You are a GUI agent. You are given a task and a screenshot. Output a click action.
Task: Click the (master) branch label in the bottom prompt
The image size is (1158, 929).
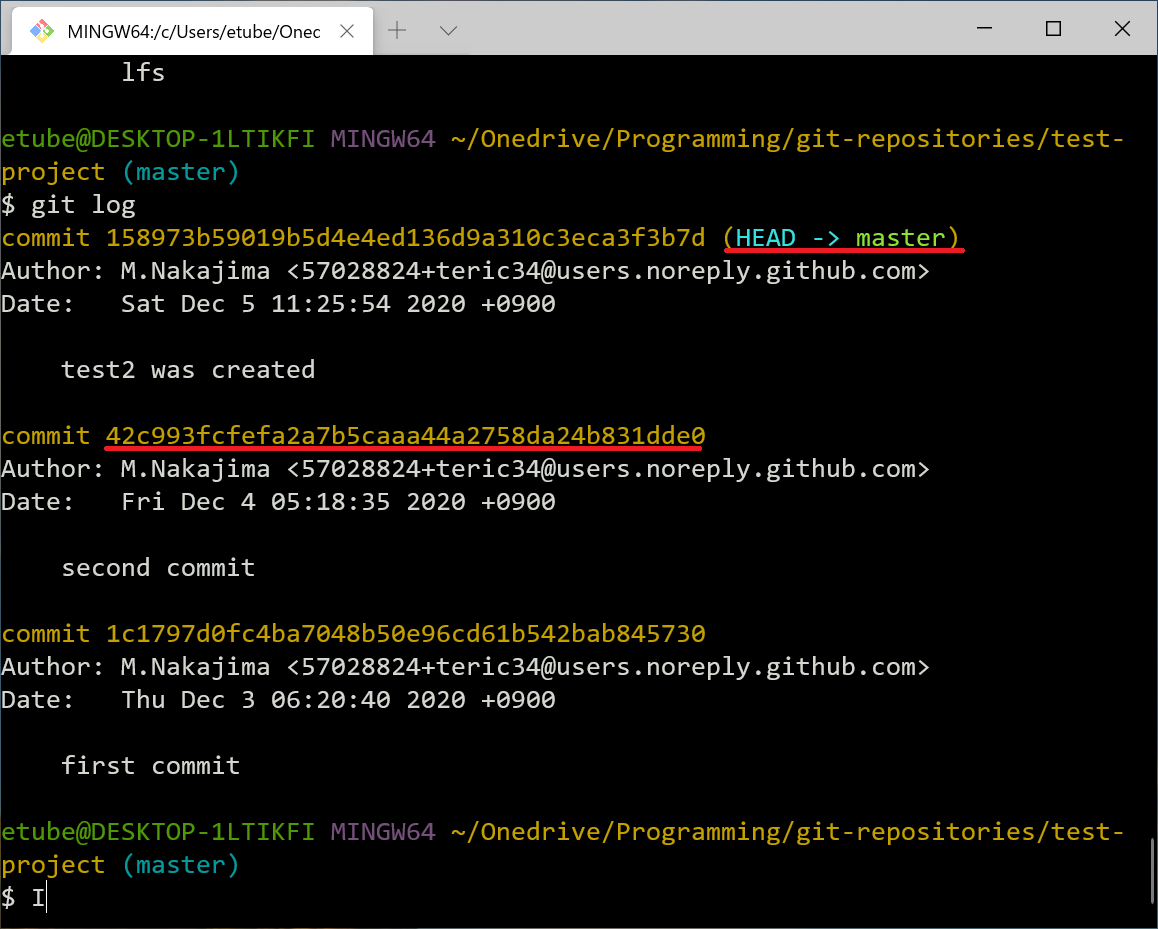[x=180, y=865]
